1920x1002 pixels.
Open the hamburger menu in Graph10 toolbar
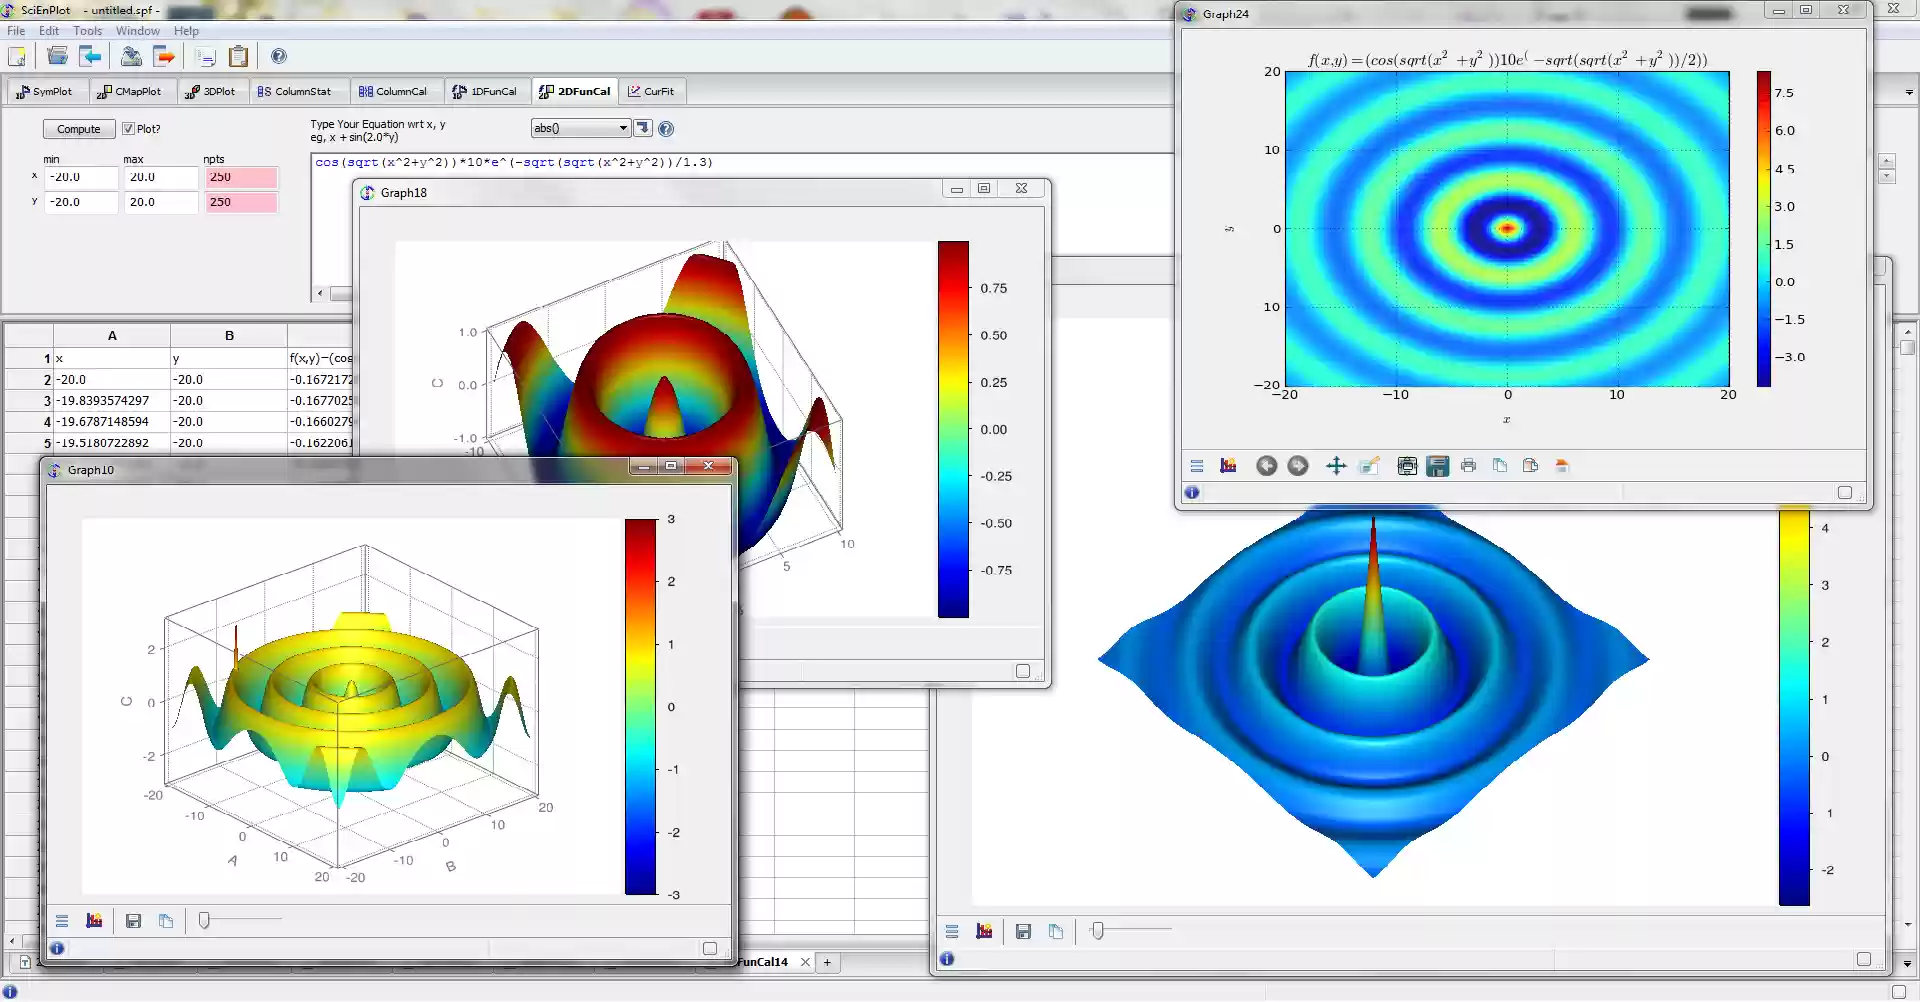tap(62, 921)
